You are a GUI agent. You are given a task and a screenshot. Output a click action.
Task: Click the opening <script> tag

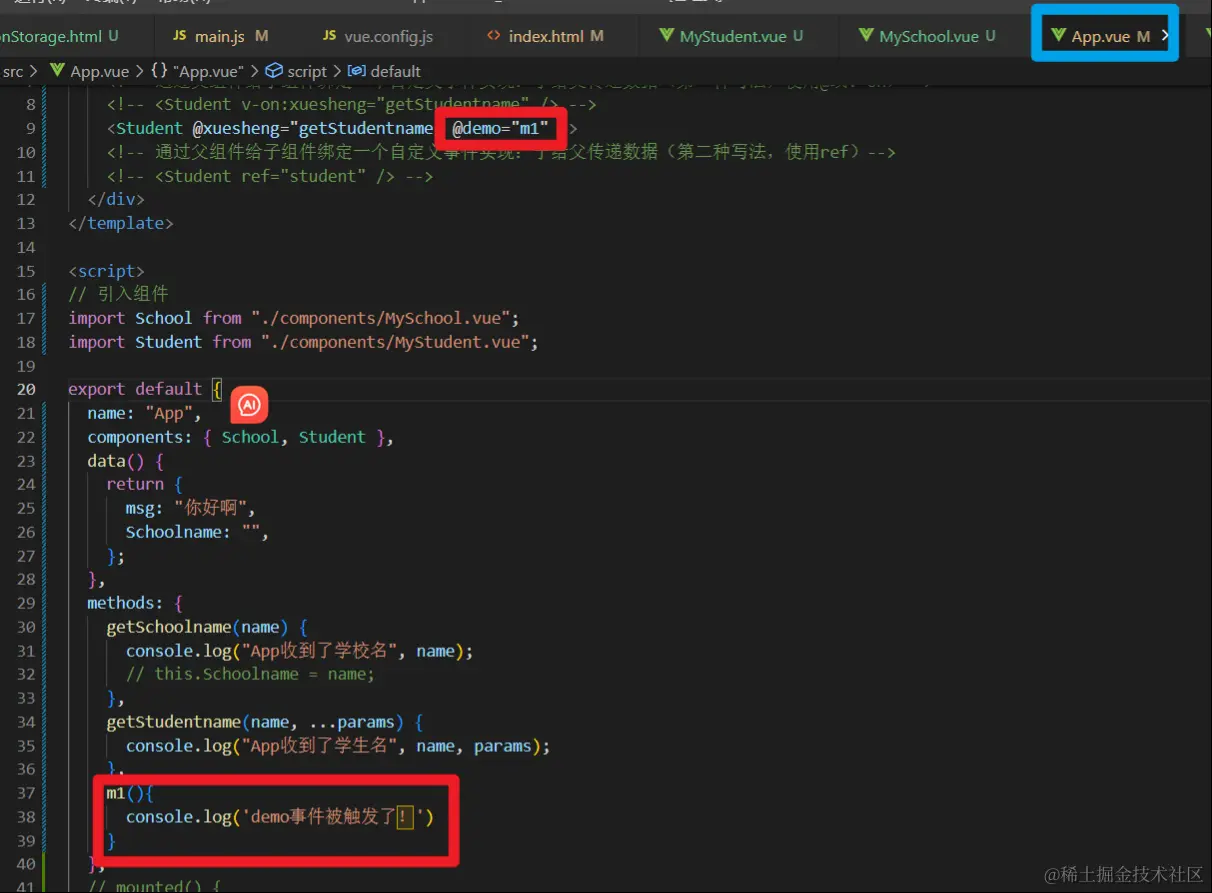106,271
